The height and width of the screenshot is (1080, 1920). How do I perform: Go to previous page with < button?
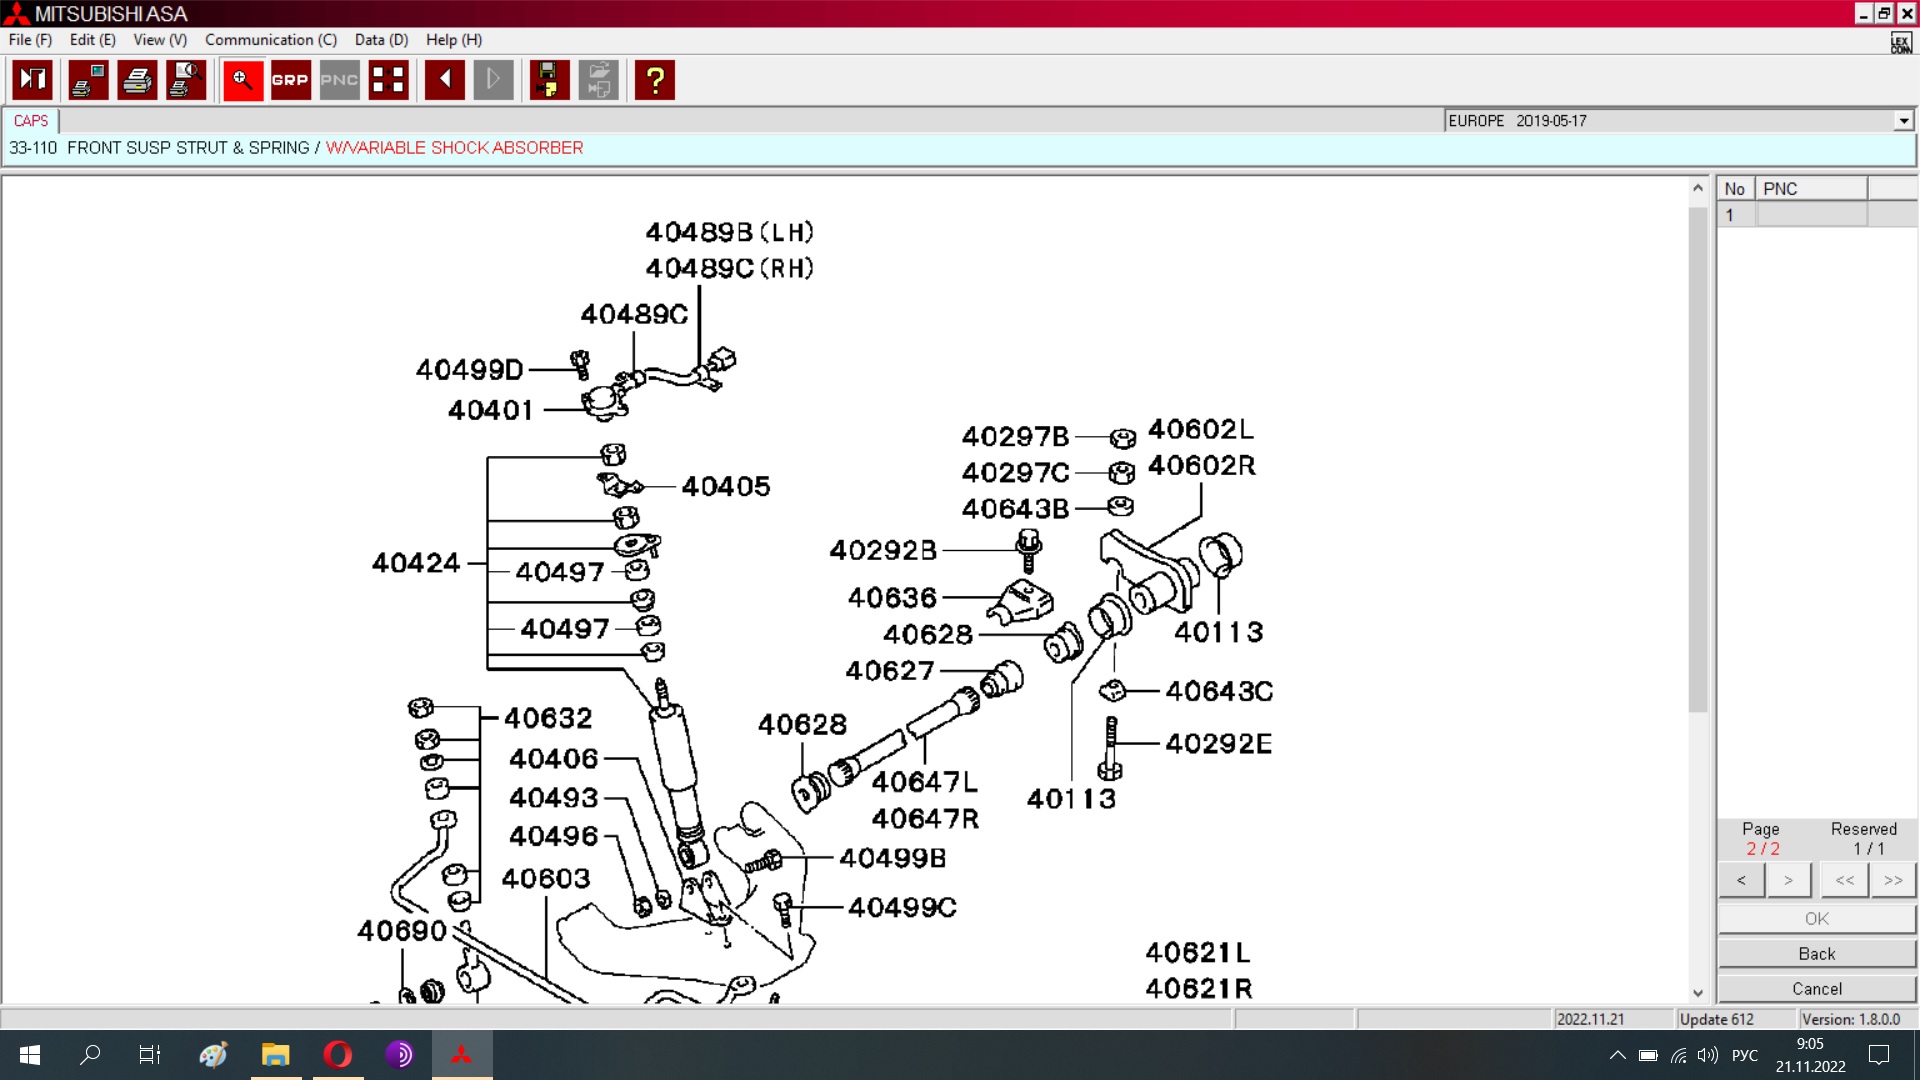1741,880
